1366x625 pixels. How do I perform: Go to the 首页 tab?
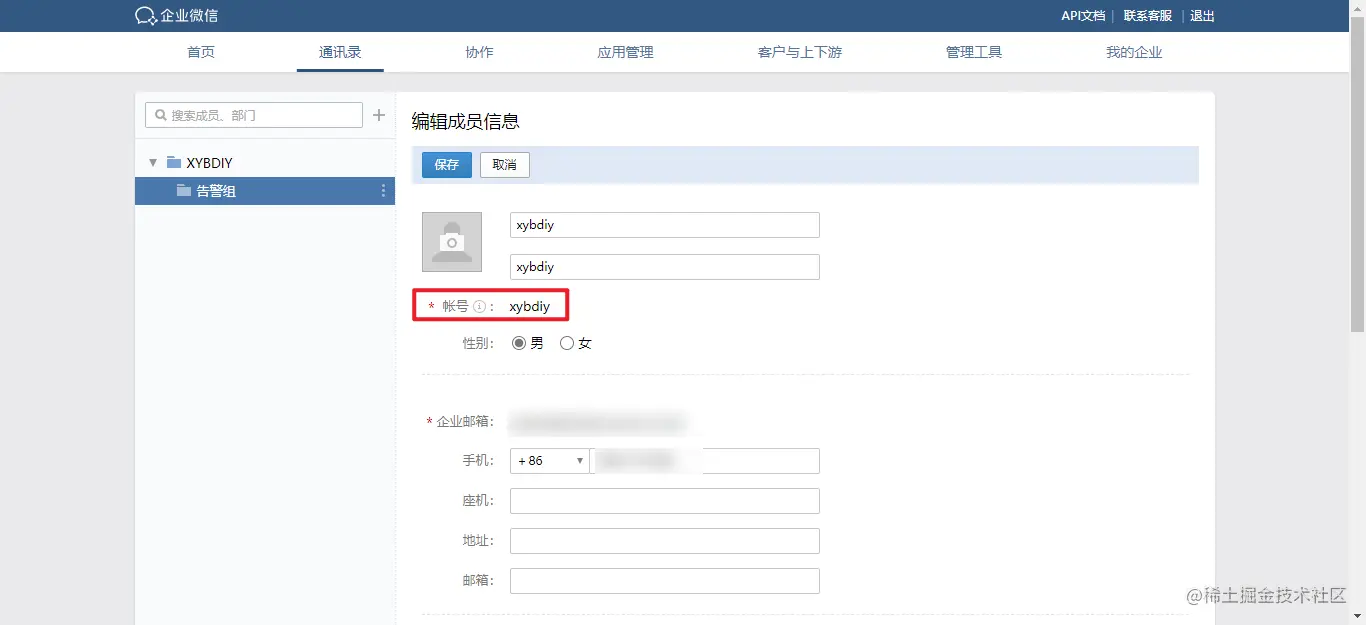201,52
